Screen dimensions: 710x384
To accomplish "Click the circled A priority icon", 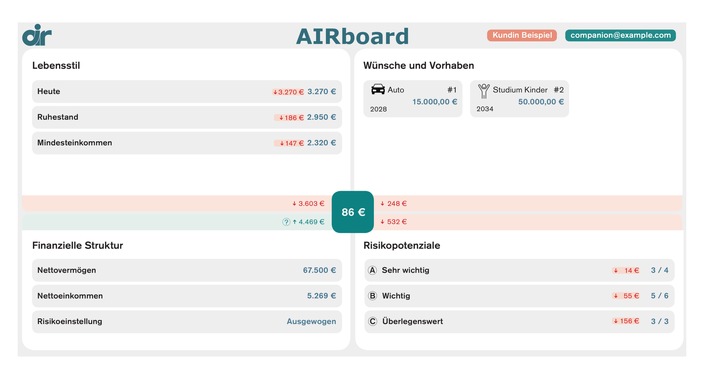I will [372, 270].
